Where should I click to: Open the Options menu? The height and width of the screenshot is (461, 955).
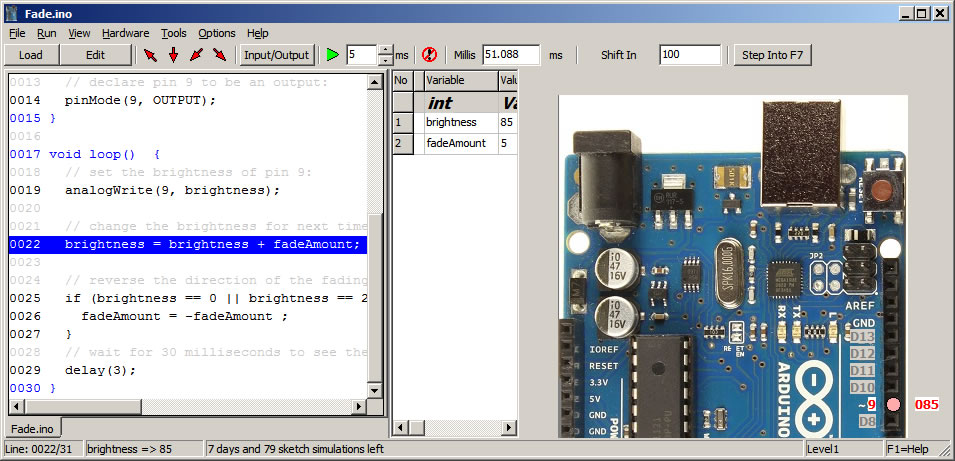click(216, 33)
